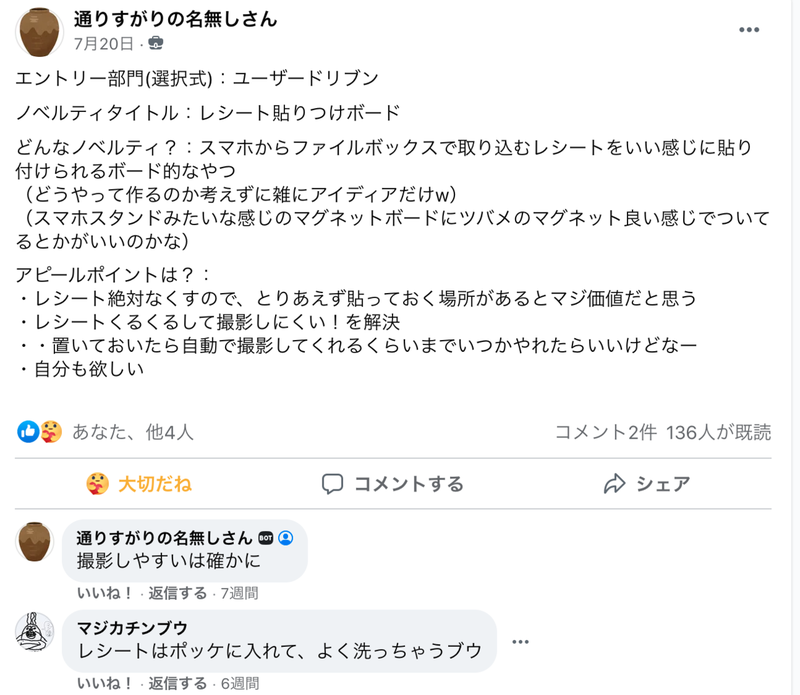Click the blue like reaction icon
This screenshot has width=800, height=695.
[x=28, y=432]
